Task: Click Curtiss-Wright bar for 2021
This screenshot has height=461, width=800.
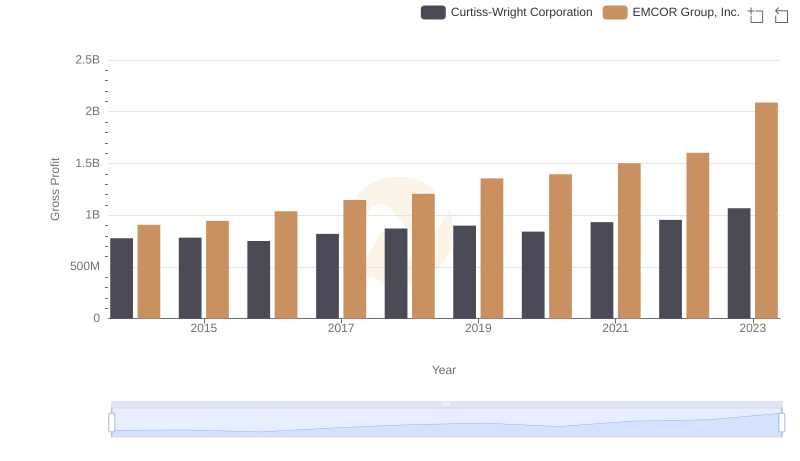Action: coord(602,270)
